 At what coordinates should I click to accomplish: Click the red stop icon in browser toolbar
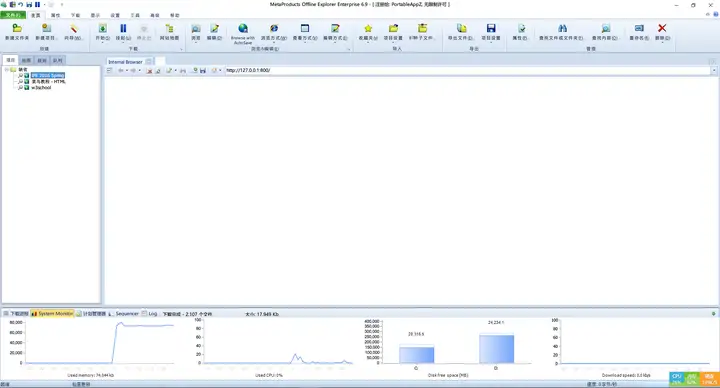(149, 71)
